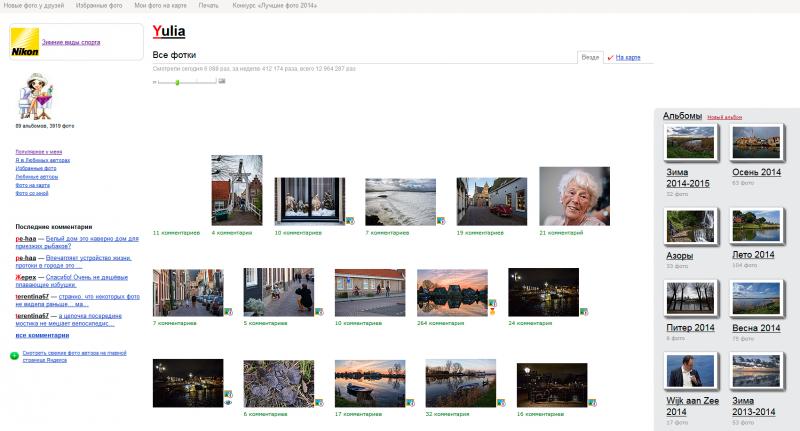The height and width of the screenshot is (431, 800).
Task: Click map badge beside night bridge photo
Action: click(x=228, y=394)
